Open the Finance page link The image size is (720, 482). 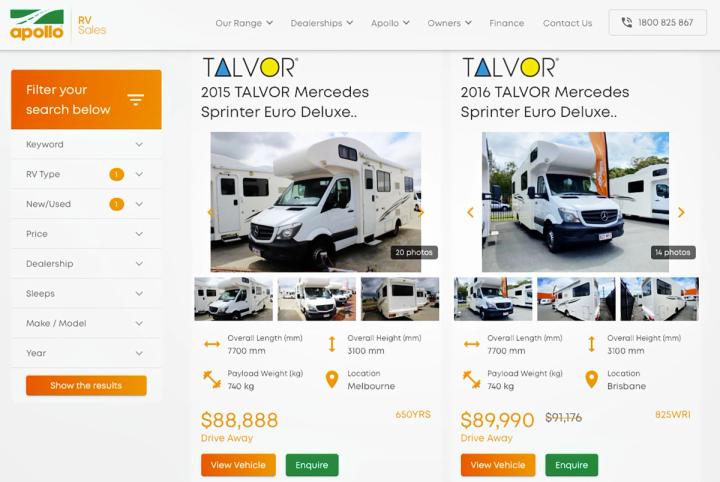pyautogui.click(x=506, y=23)
